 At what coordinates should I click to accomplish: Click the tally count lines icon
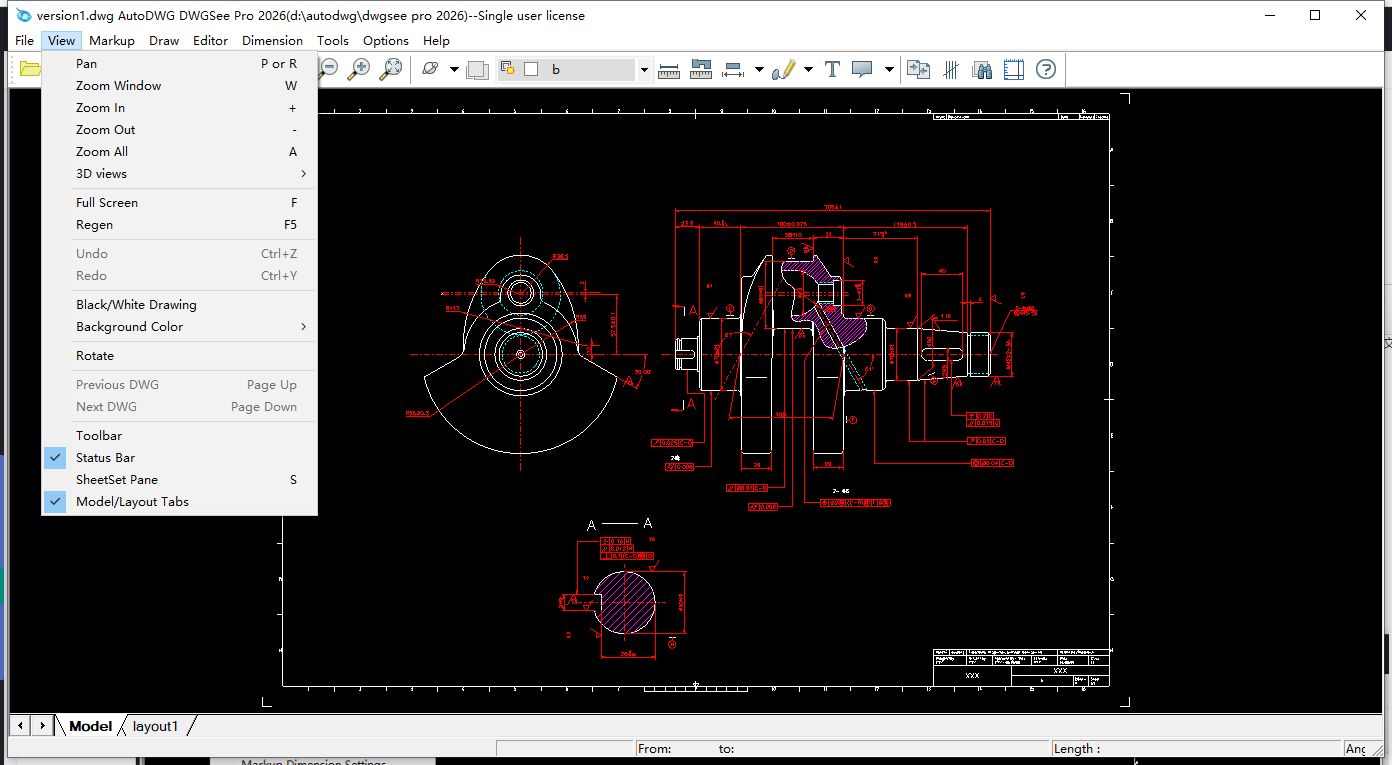click(x=951, y=69)
